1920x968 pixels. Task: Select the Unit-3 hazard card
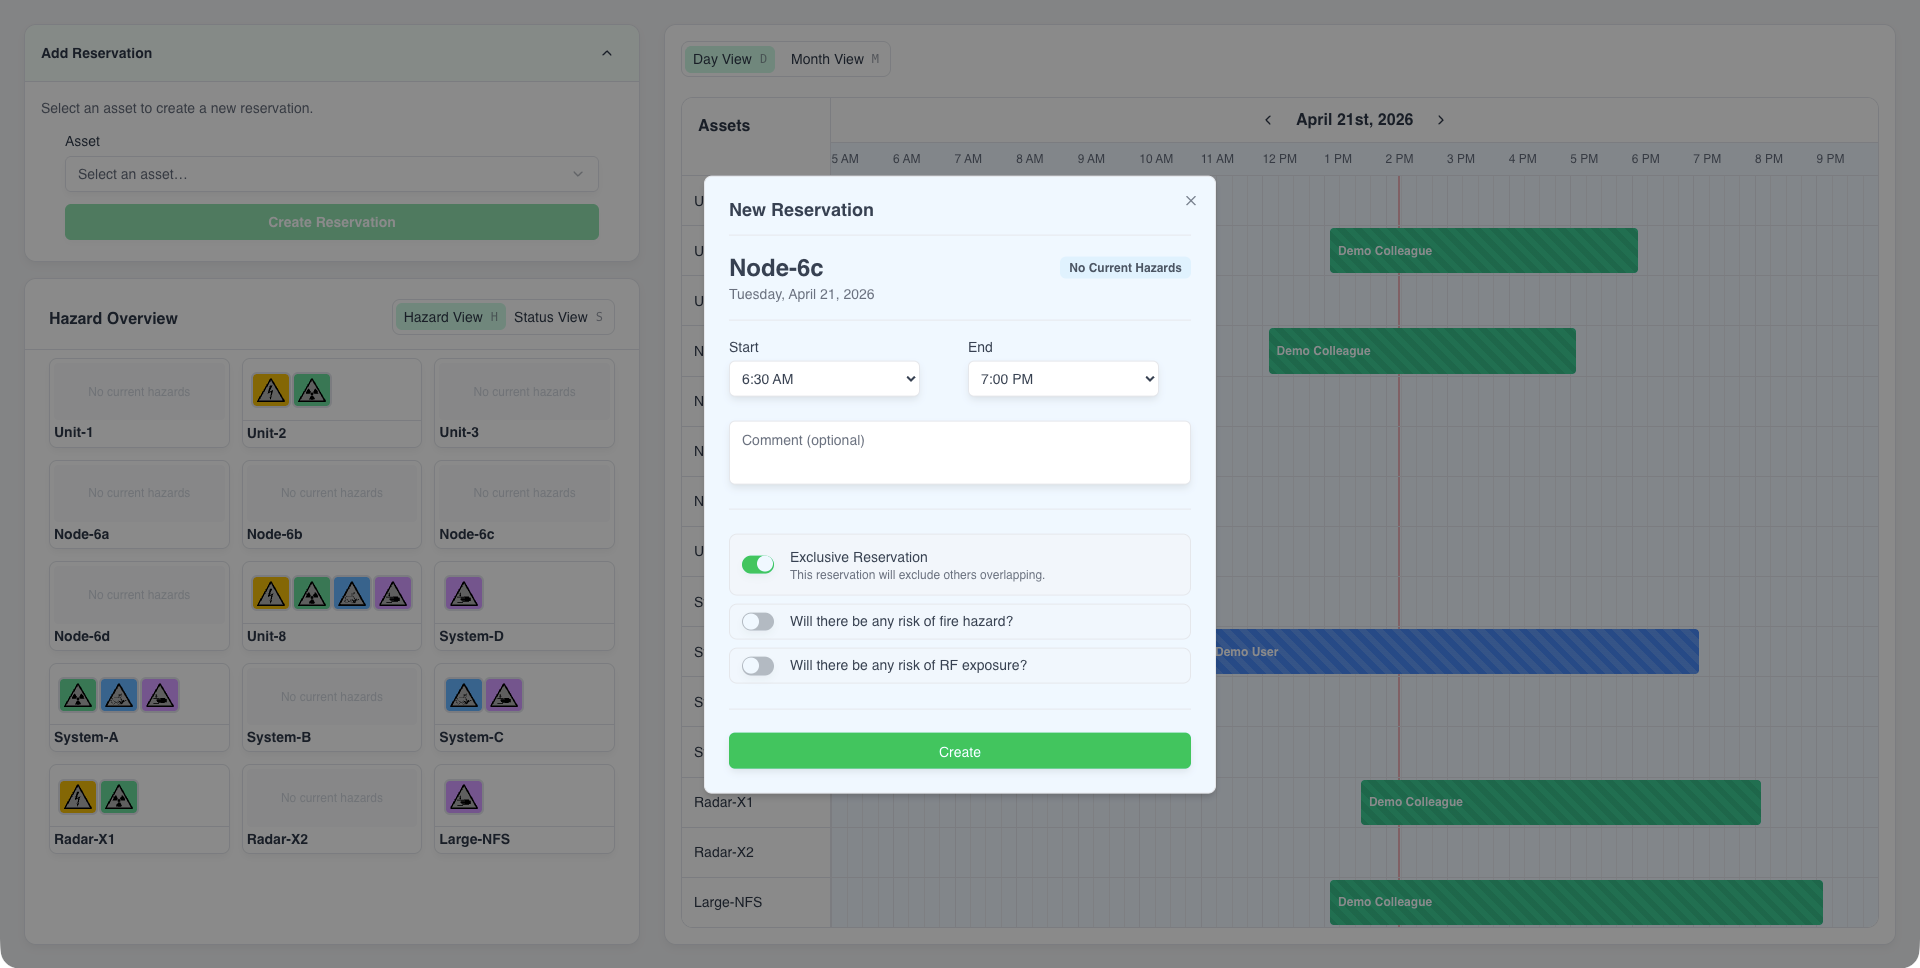(x=524, y=403)
